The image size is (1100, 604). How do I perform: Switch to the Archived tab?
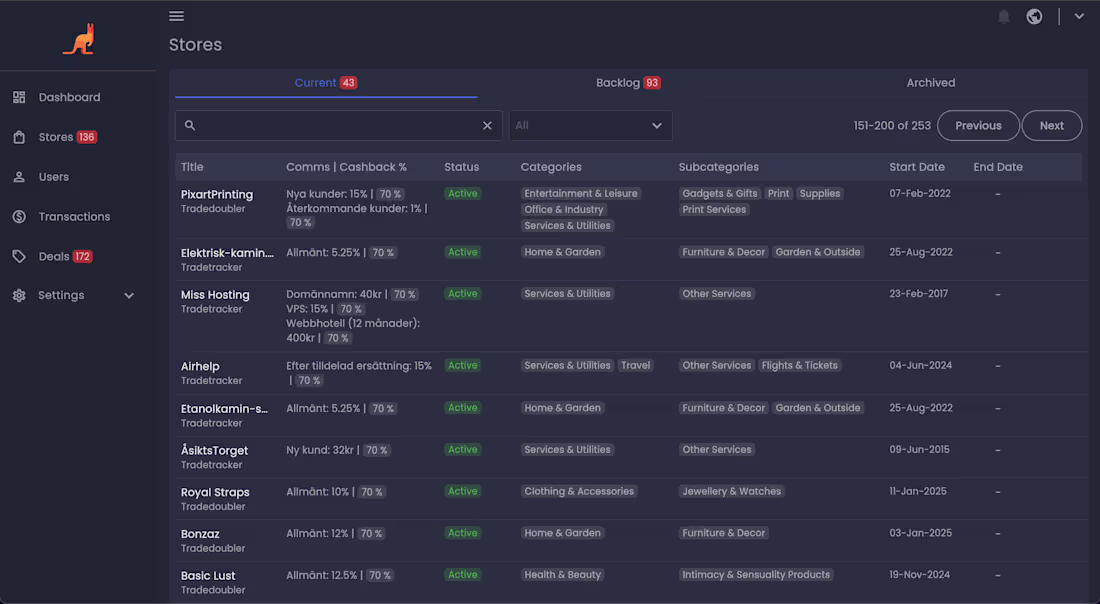point(930,83)
